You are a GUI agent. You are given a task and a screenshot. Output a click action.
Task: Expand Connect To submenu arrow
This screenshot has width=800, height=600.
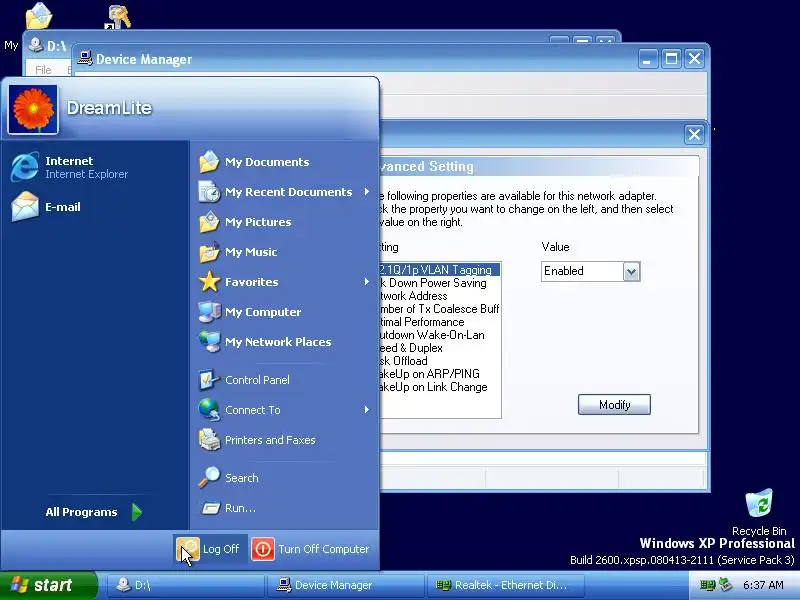coord(367,410)
